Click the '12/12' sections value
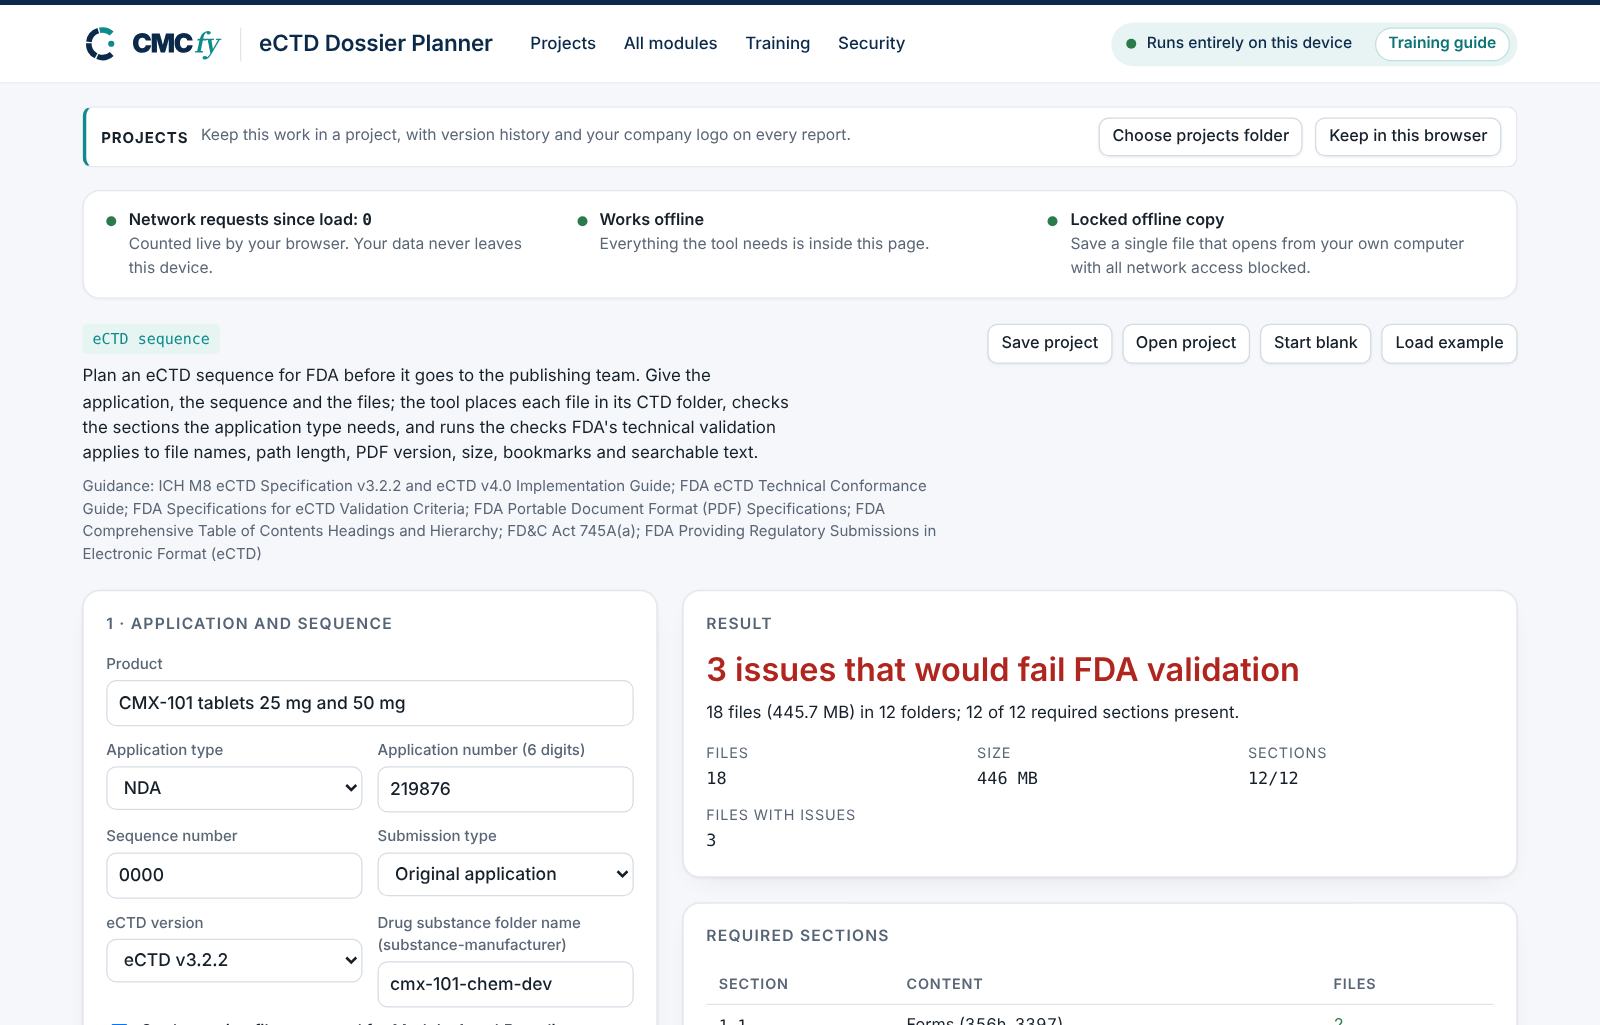 (1273, 778)
